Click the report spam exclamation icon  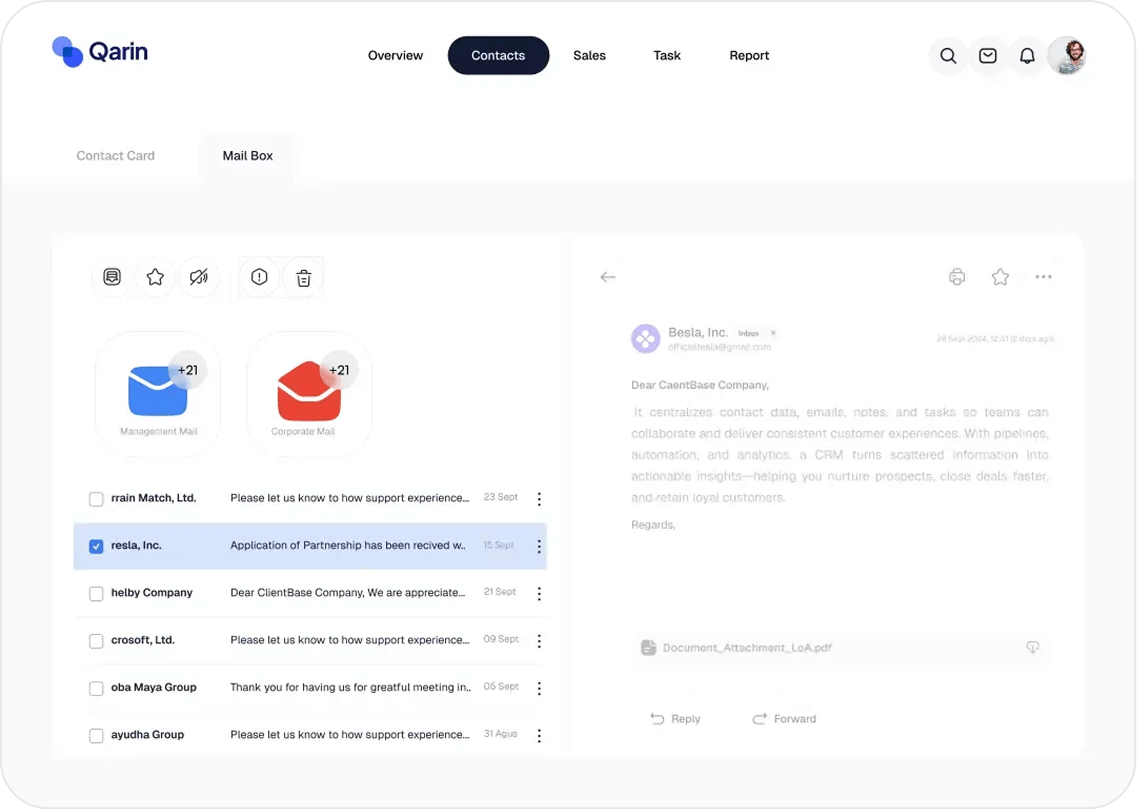260,277
